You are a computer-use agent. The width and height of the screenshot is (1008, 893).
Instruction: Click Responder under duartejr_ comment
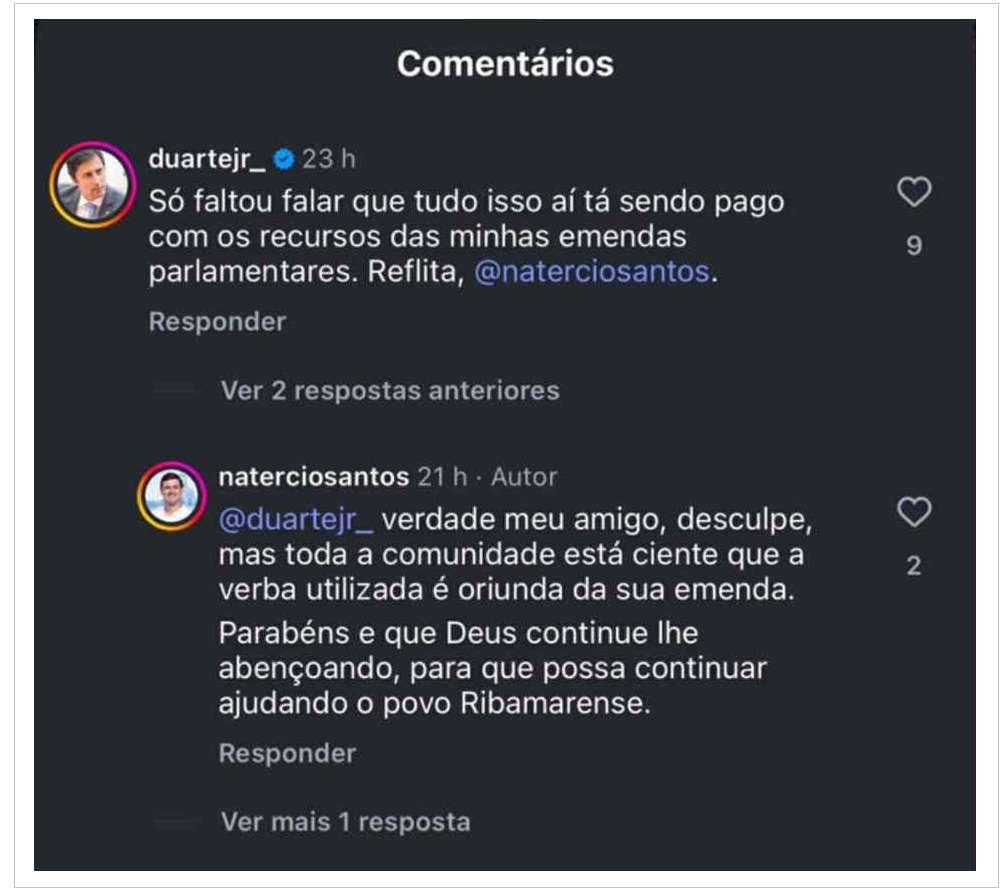click(x=217, y=322)
